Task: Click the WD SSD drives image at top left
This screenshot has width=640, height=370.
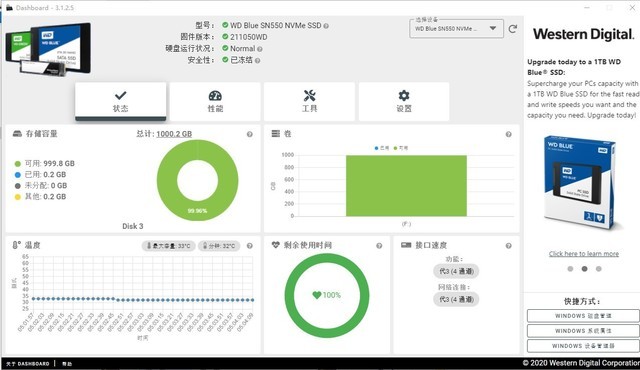Action: coord(48,49)
